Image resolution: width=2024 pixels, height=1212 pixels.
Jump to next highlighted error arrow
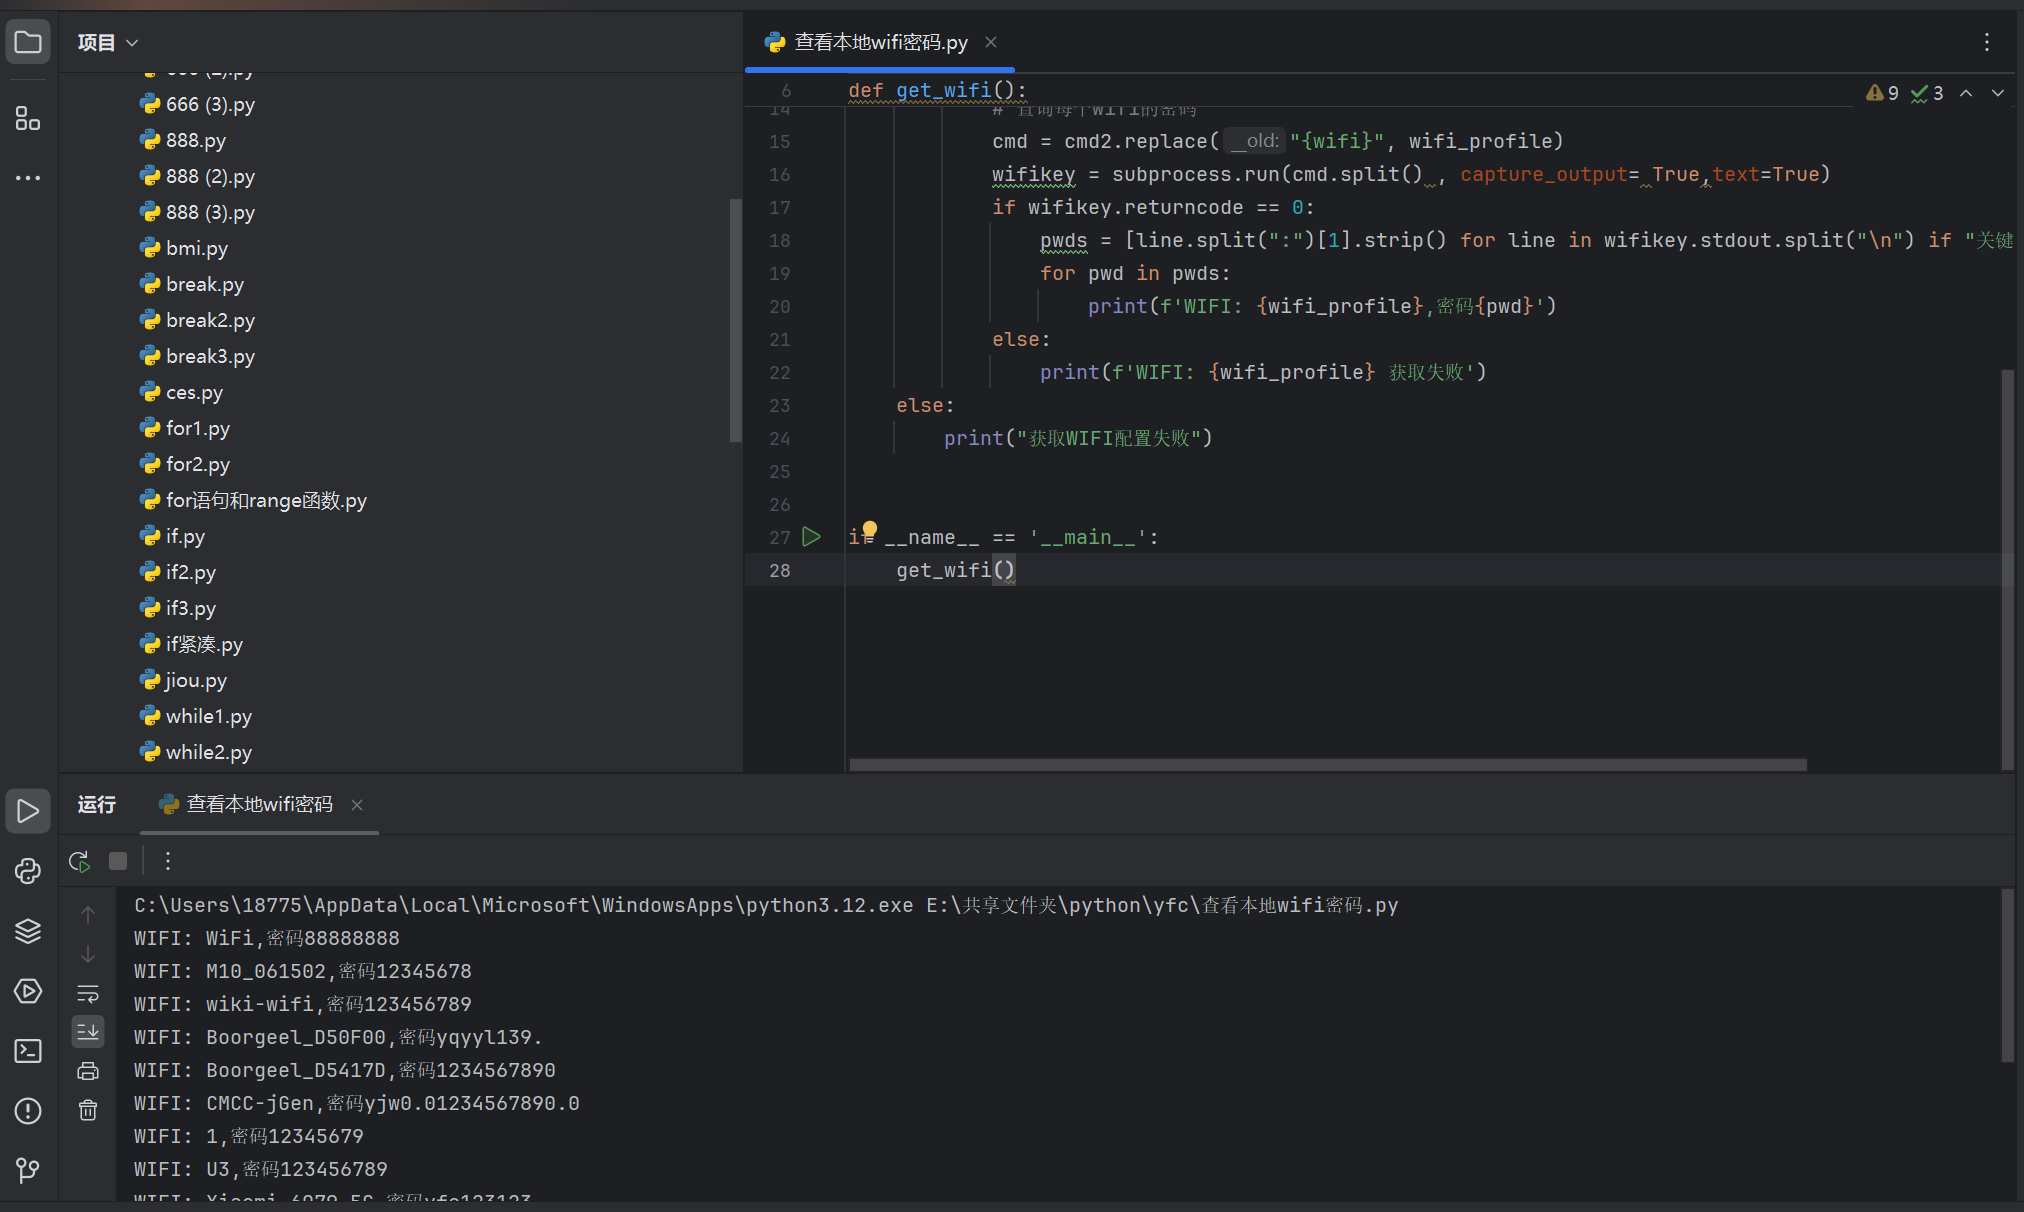click(1997, 93)
